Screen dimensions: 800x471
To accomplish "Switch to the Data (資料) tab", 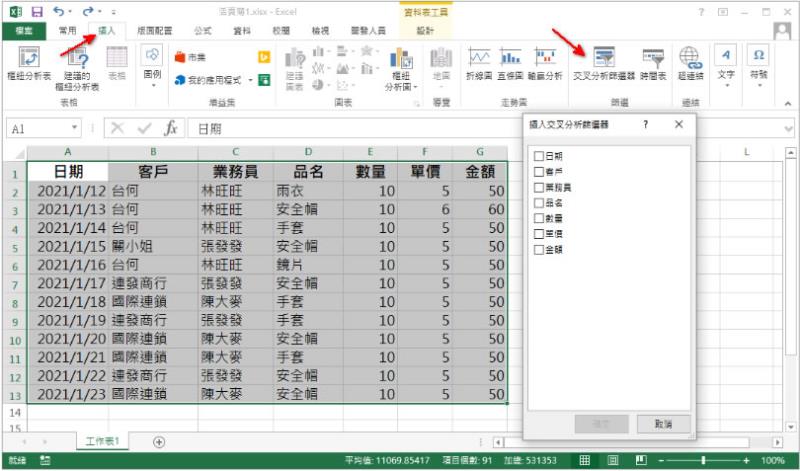I will click(x=242, y=31).
